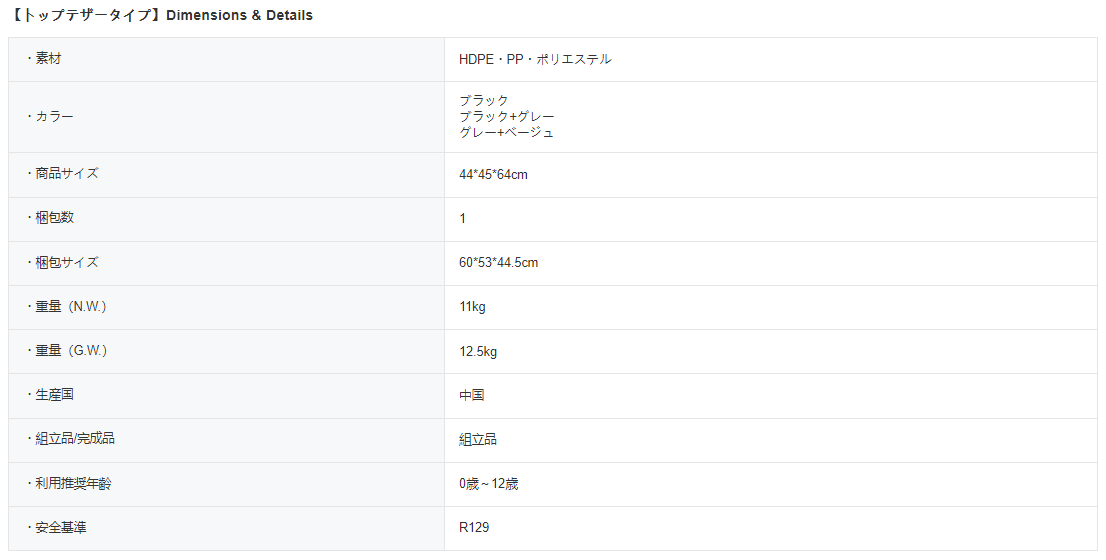Click the 0歳~12歳 recommended age value
This screenshot has height=560, width=1106.
coord(488,483)
